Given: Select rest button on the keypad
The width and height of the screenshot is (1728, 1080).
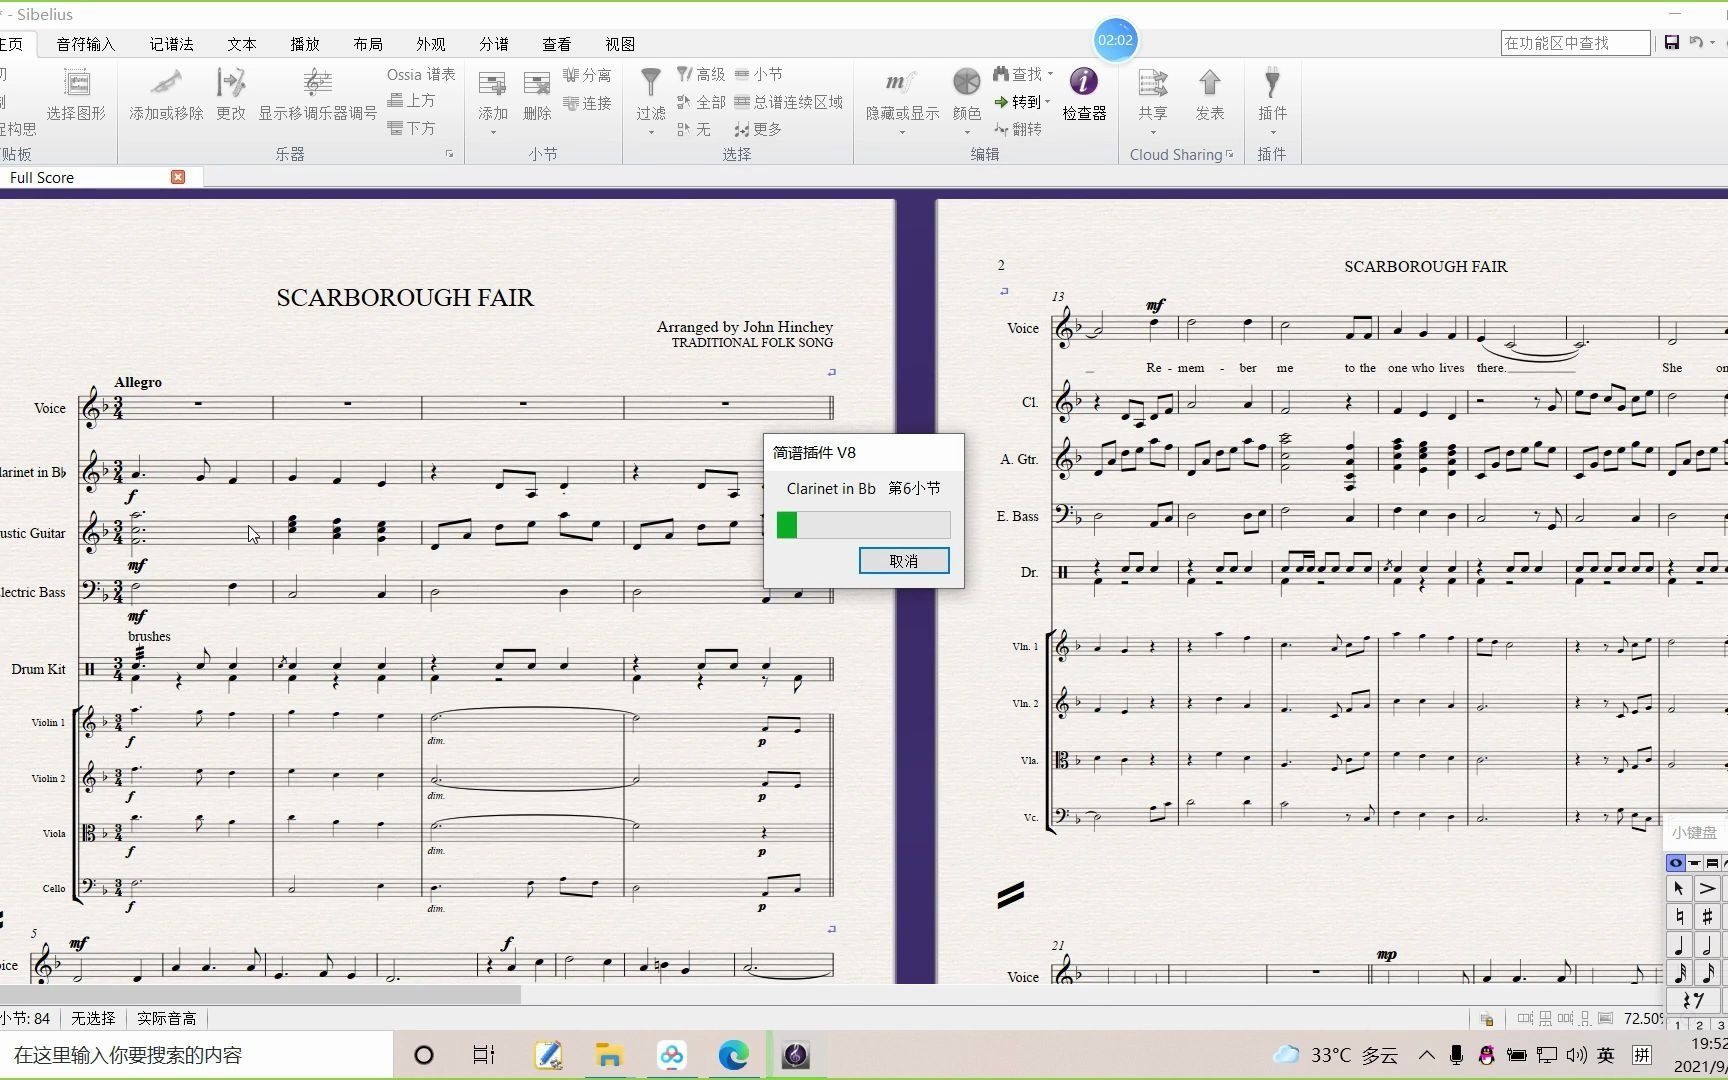Looking at the screenshot, I should pyautogui.click(x=1693, y=1000).
